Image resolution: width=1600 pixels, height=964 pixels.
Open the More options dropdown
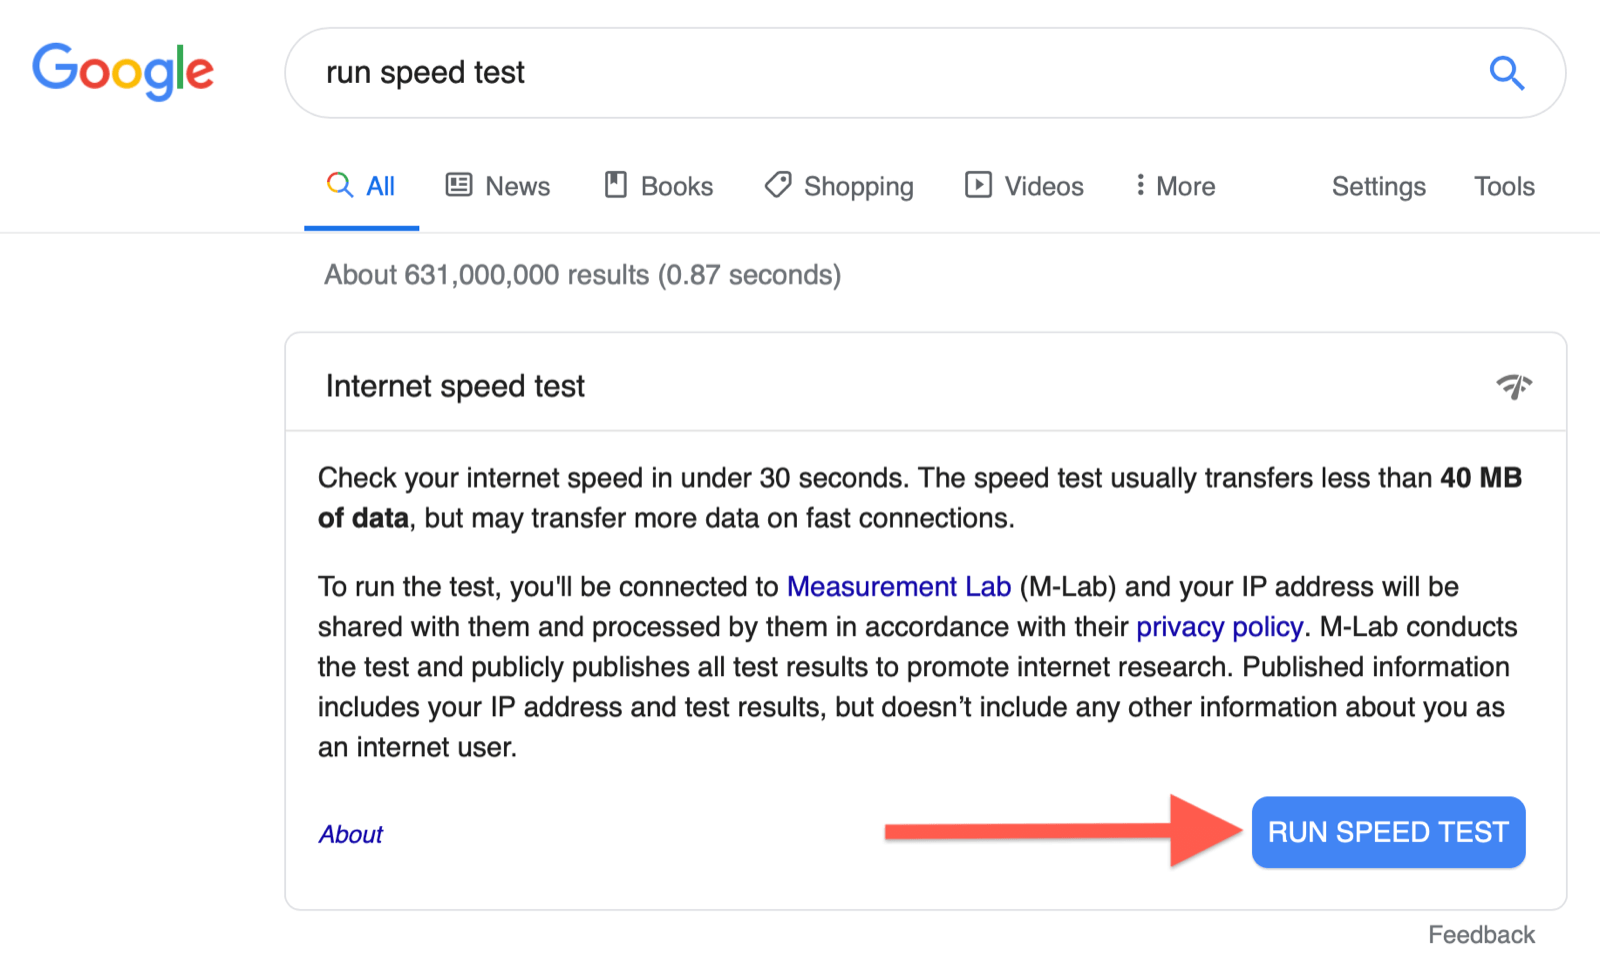1175,186
